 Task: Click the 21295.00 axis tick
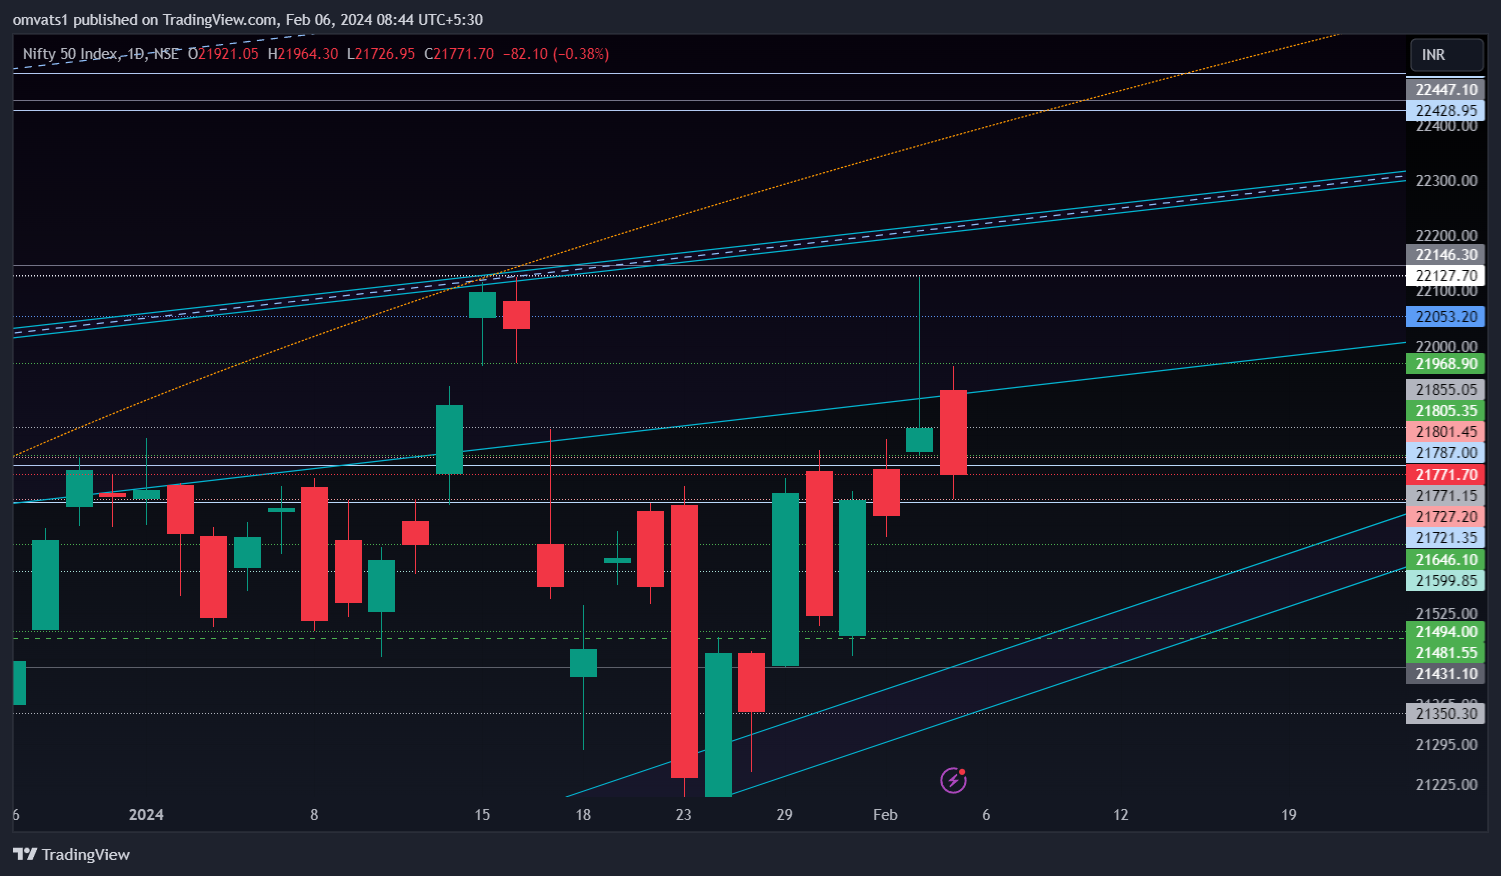[x=1446, y=745]
